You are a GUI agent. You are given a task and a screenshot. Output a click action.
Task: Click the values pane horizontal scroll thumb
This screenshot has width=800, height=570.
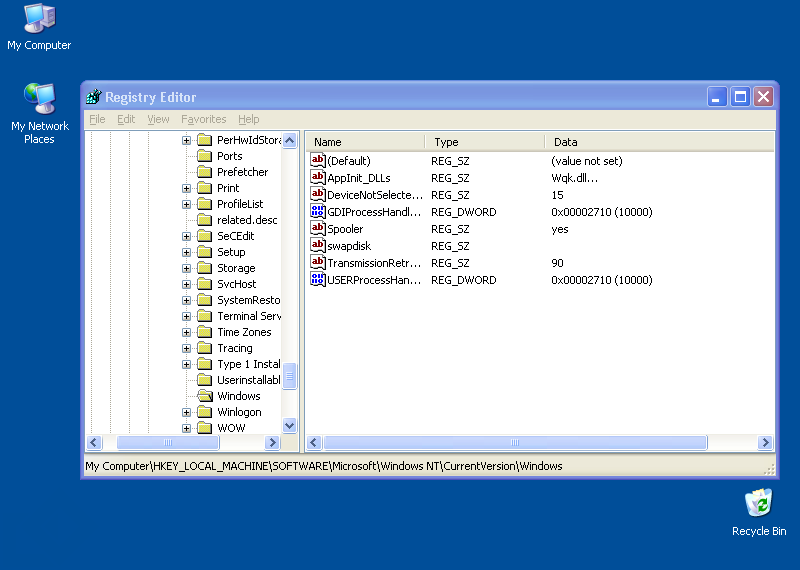[515, 442]
